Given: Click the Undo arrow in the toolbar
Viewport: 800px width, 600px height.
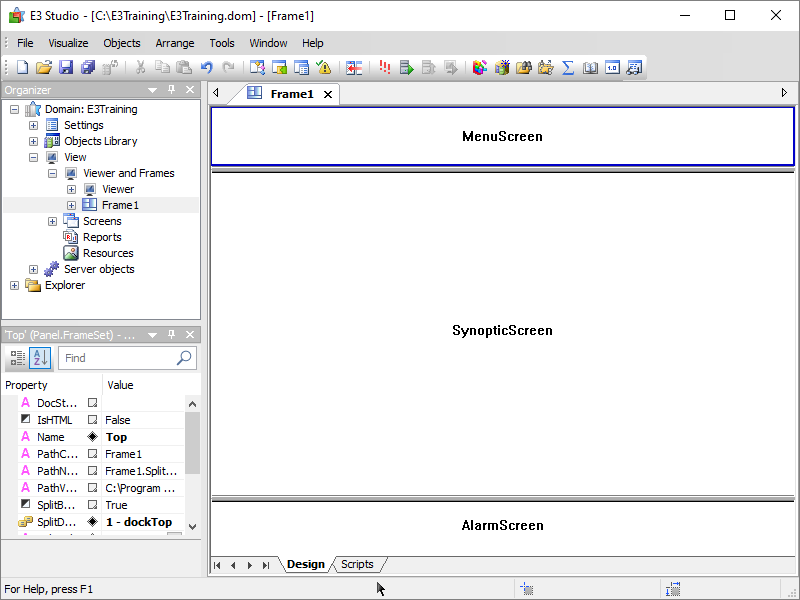Looking at the screenshot, I should point(207,68).
